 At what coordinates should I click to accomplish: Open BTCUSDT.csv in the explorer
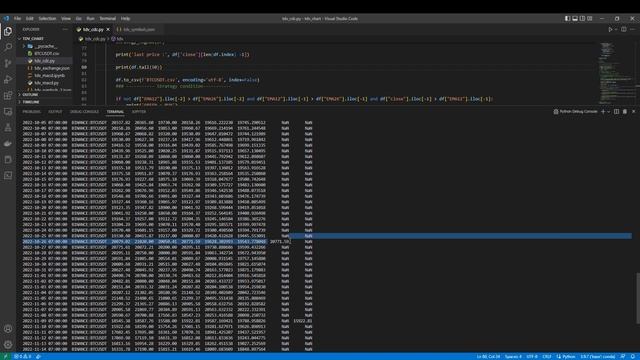47,53
